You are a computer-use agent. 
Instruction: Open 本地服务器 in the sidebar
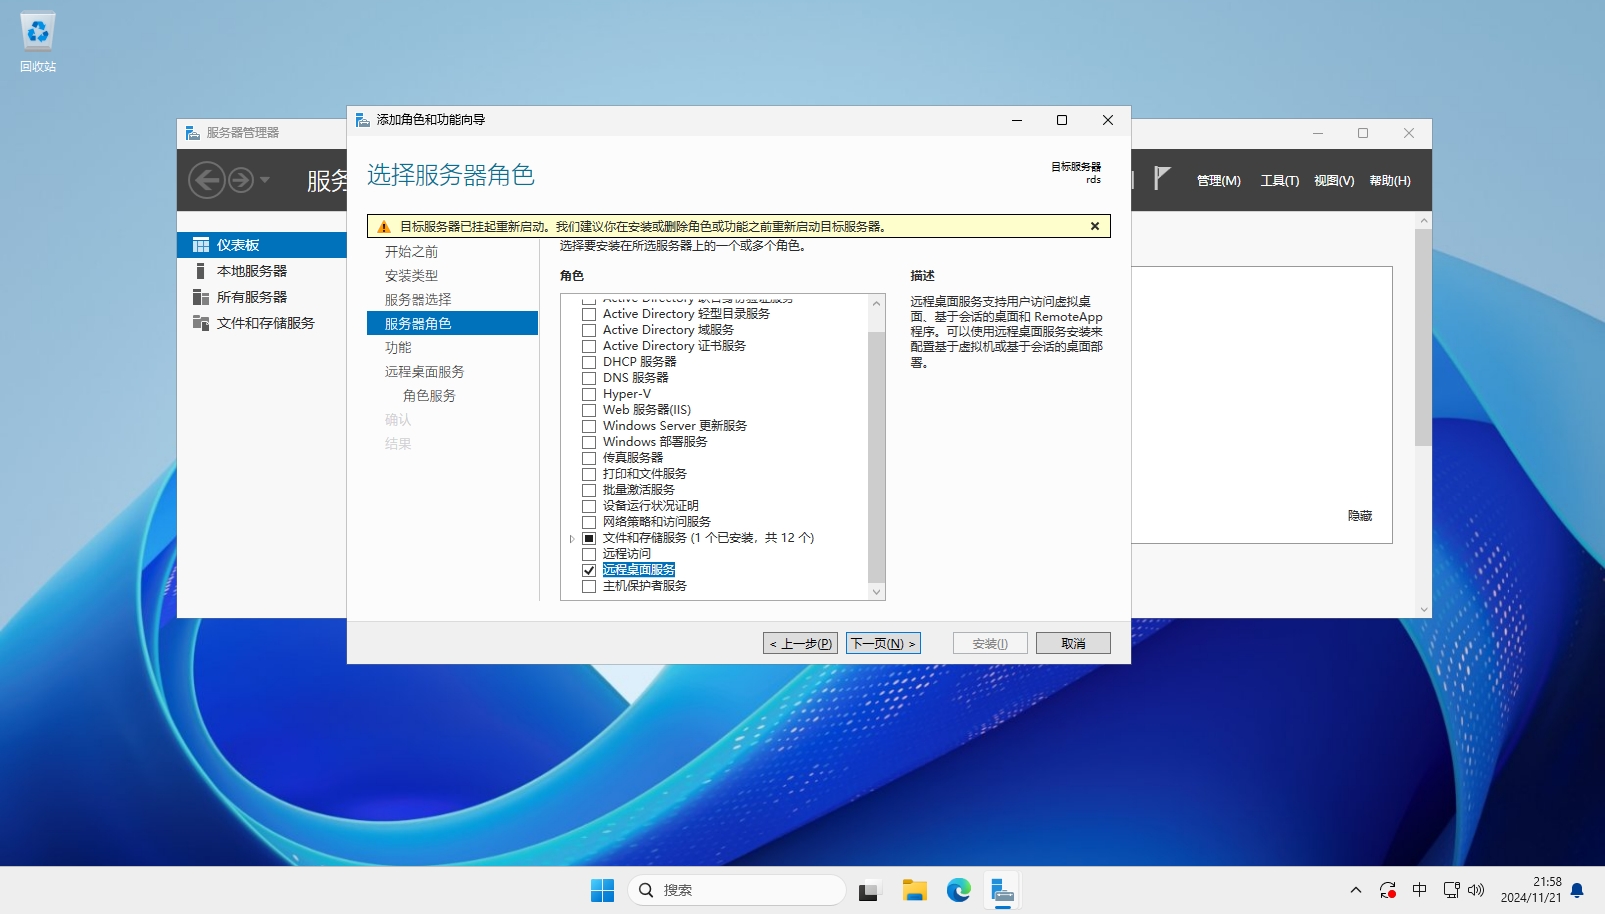coord(251,271)
